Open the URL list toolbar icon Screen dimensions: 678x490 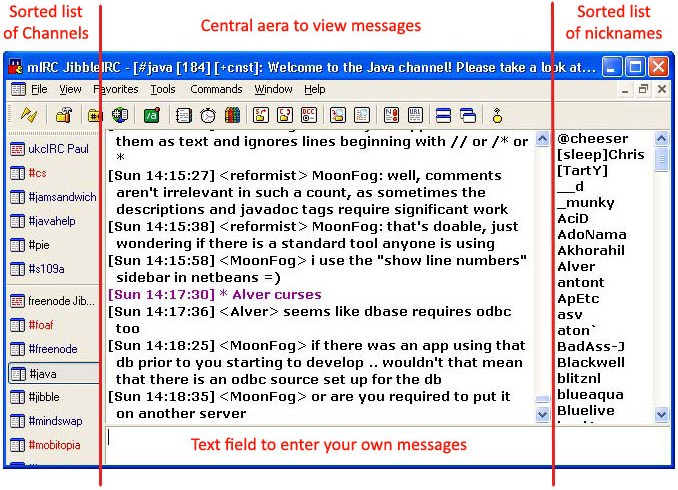pyautogui.click(x=414, y=114)
